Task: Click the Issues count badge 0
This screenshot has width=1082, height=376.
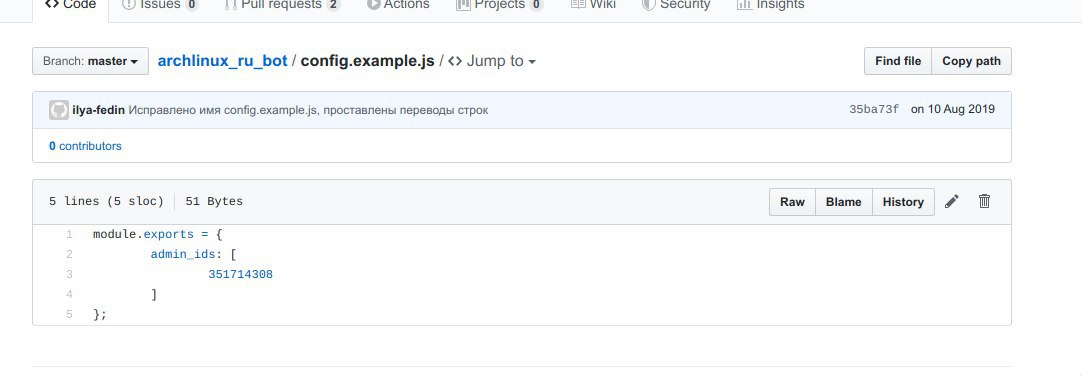Action: tap(192, 6)
